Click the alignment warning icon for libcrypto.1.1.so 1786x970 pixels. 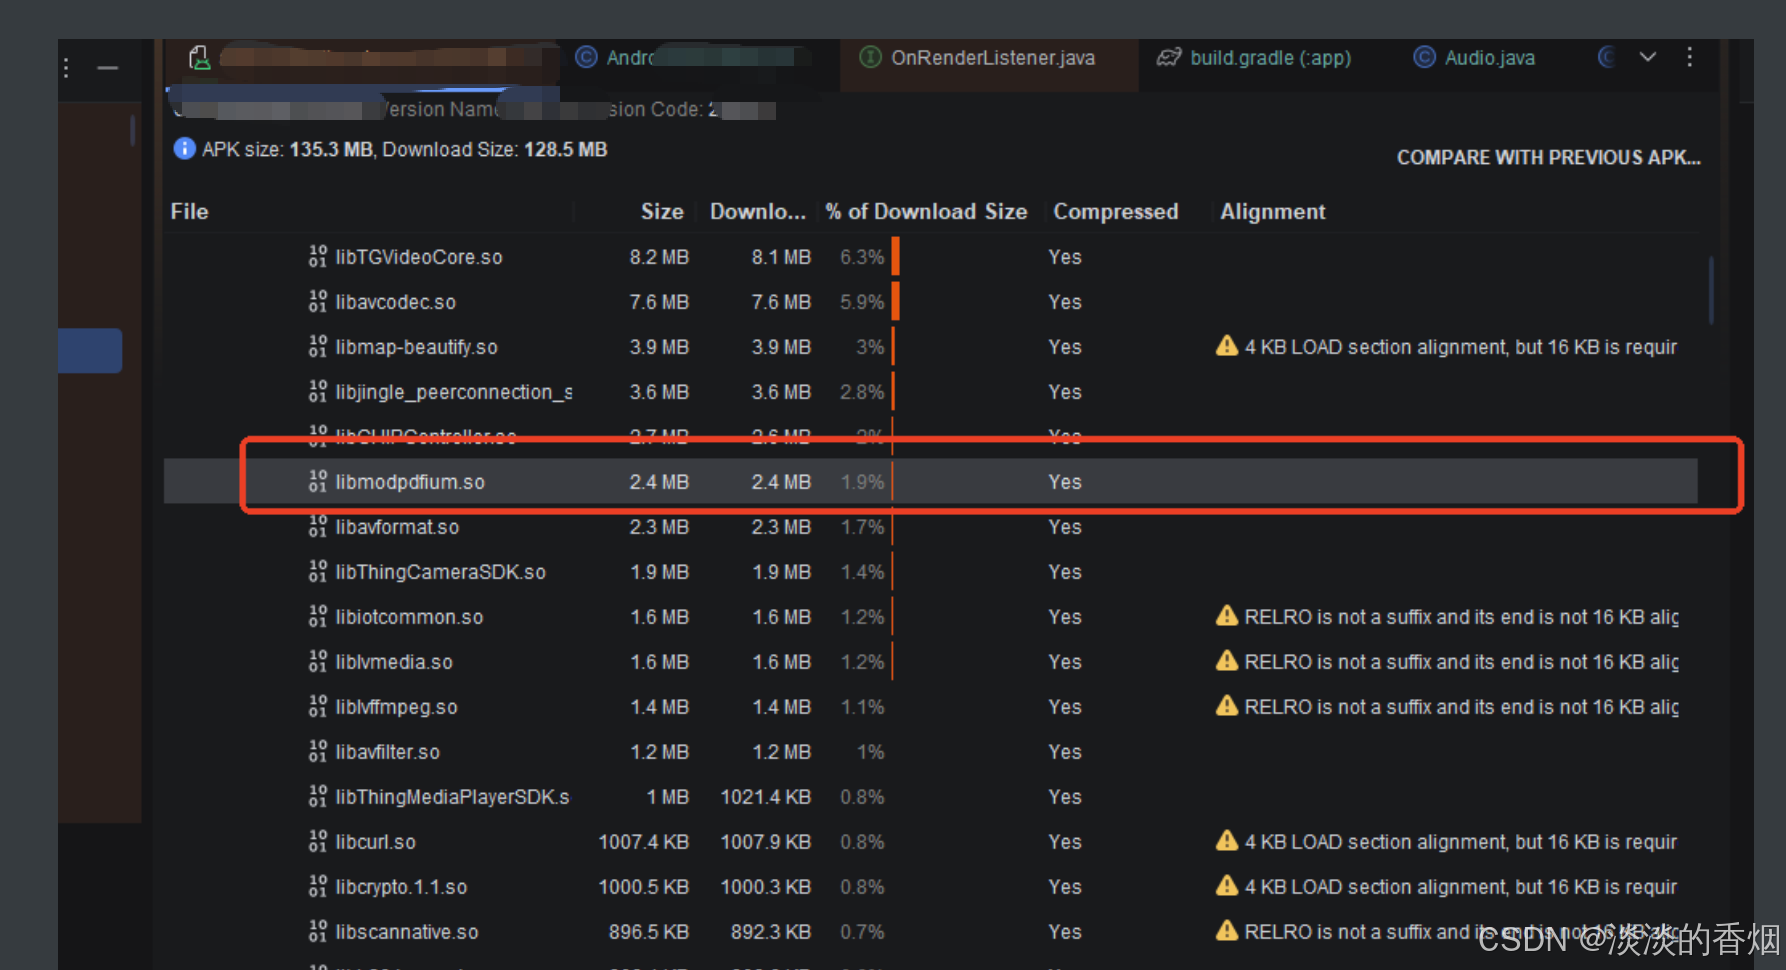[1227, 886]
